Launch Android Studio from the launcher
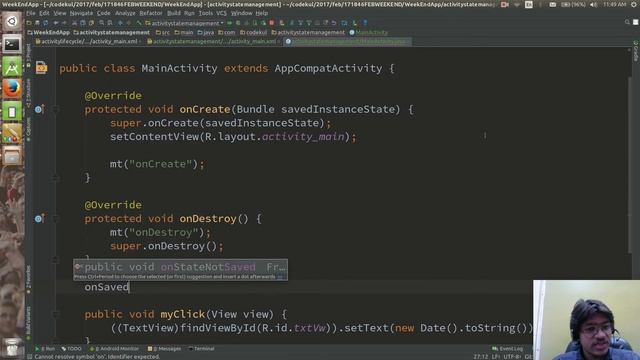640x360 pixels. pos(12,67)
